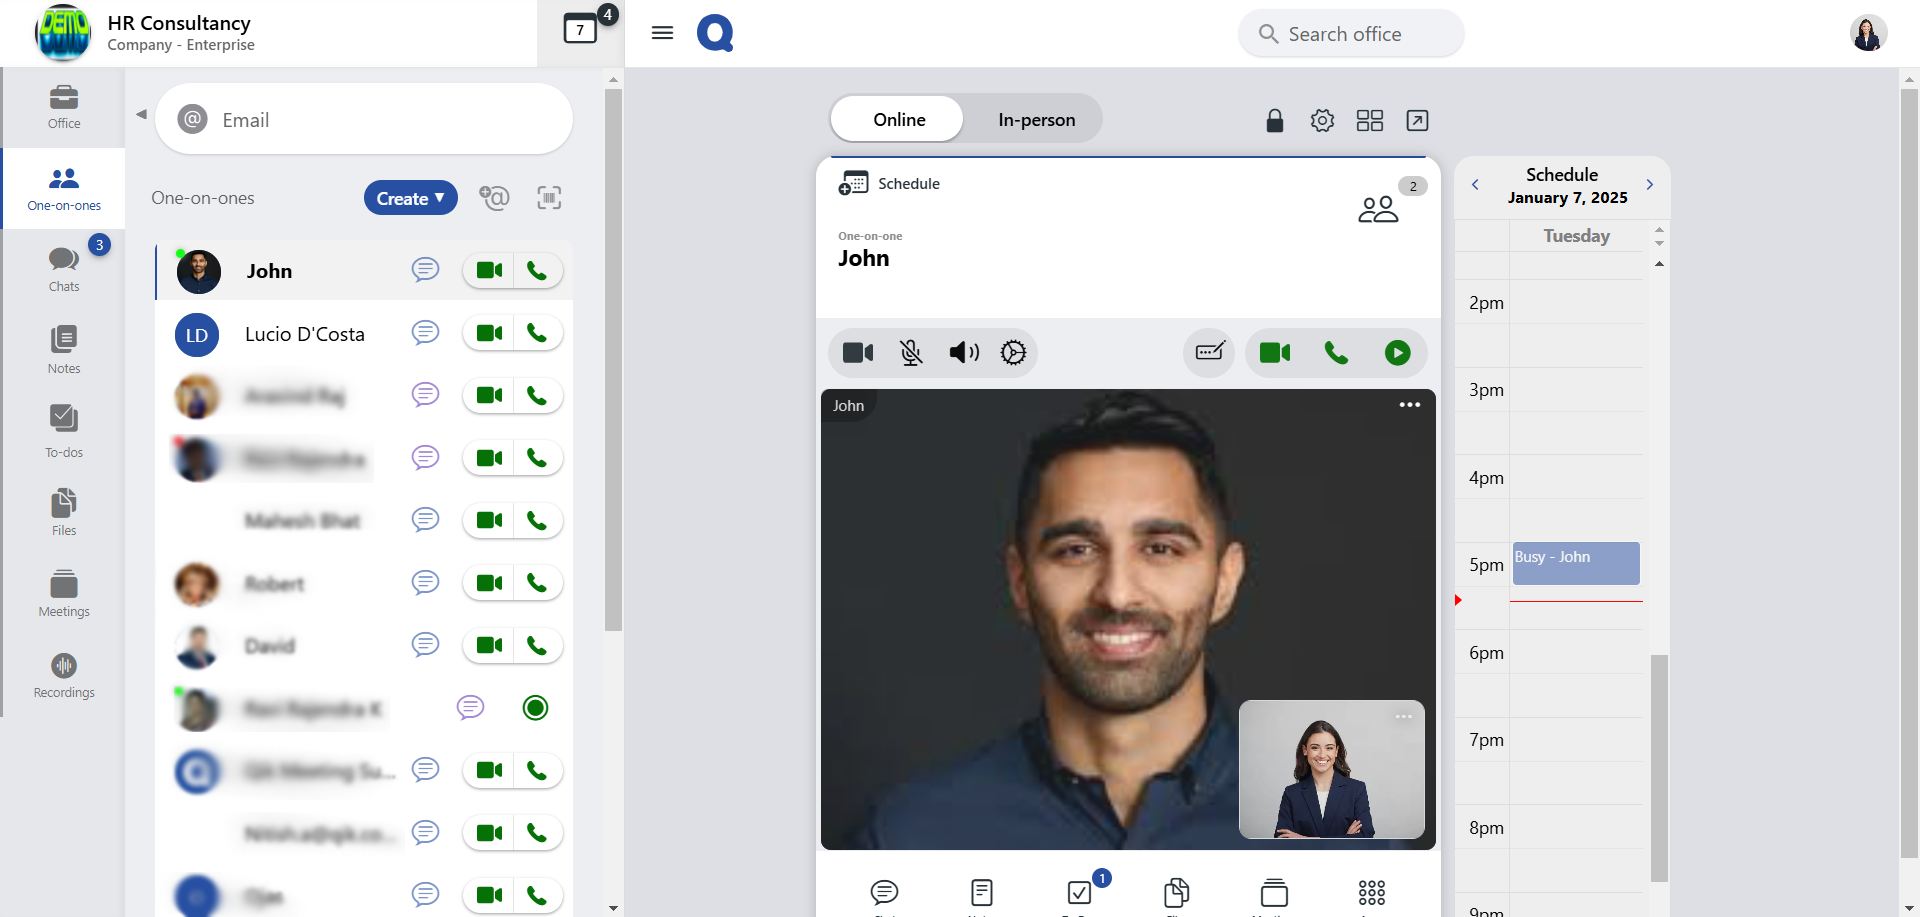Click the Busy - John calendar event

(1576, 563)
